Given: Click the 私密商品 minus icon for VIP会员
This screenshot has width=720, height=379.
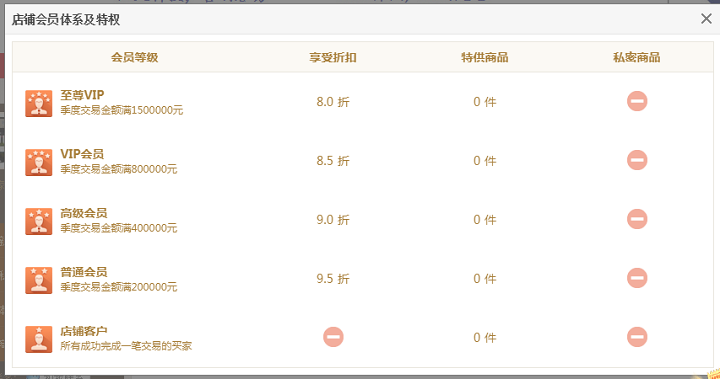Looking at the screenshot, I should (x=637, y=160).
